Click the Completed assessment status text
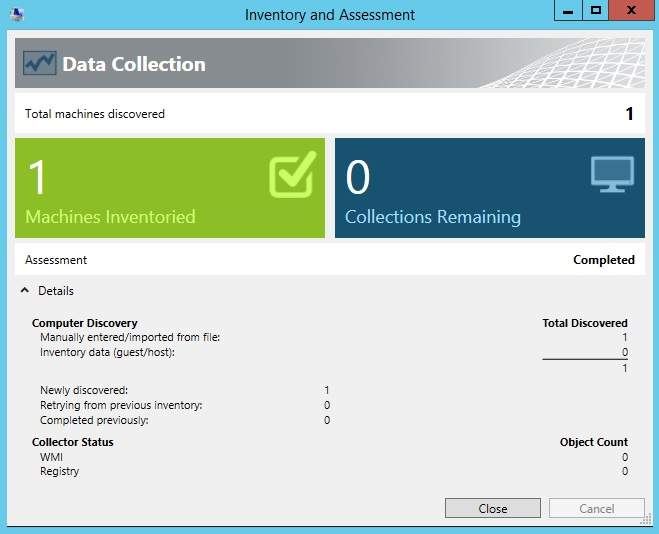Image resolution: width=659 pixels, height=534 pixels. coord(603,260)
